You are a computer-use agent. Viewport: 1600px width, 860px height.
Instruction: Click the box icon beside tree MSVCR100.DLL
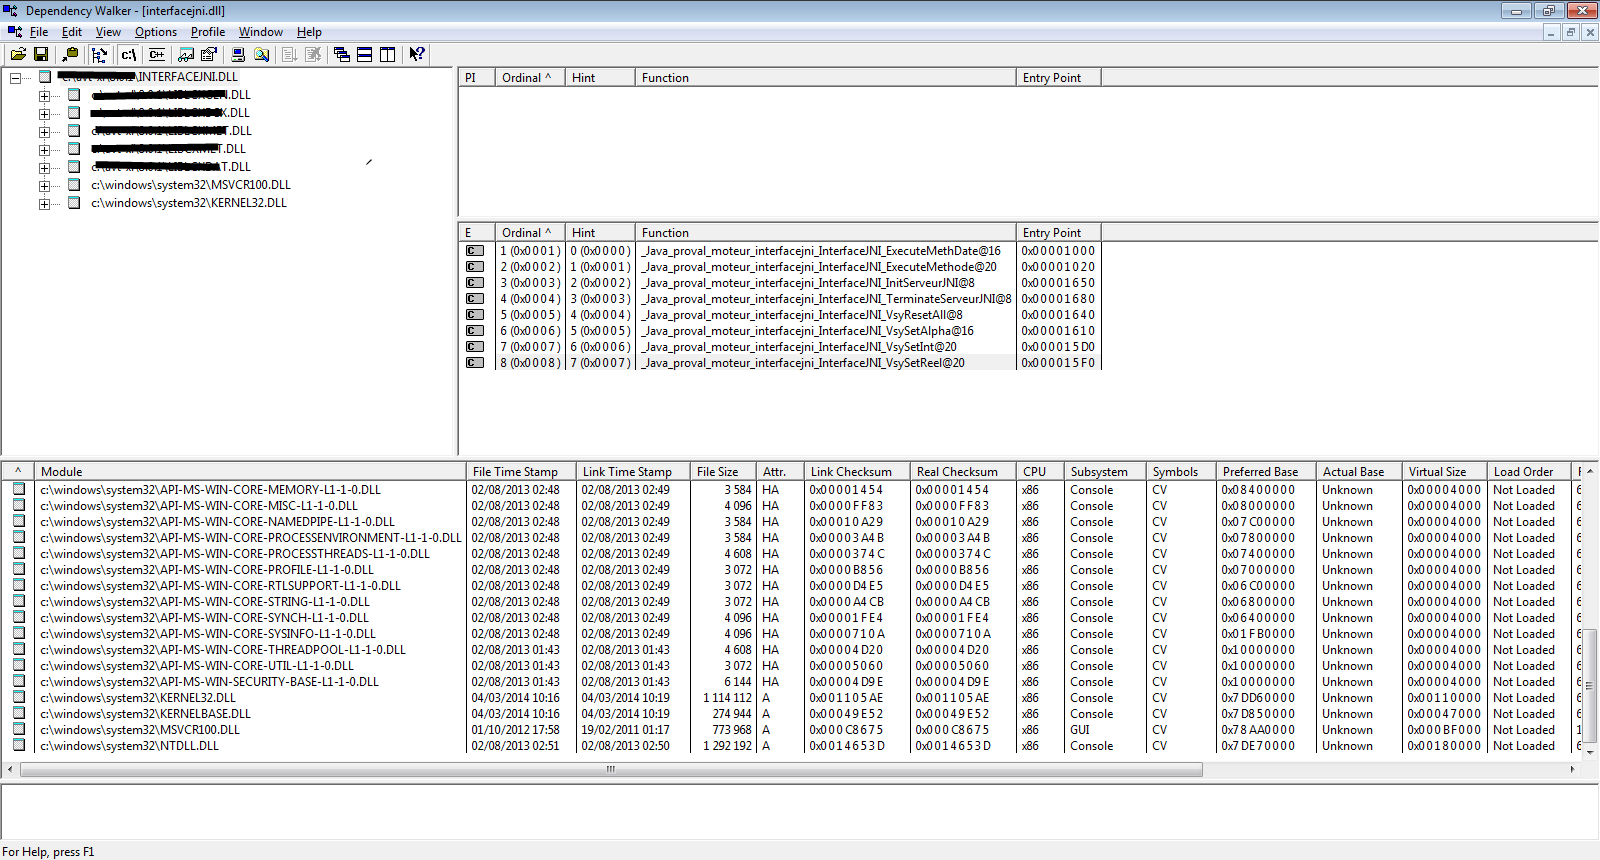coord(74,185)
